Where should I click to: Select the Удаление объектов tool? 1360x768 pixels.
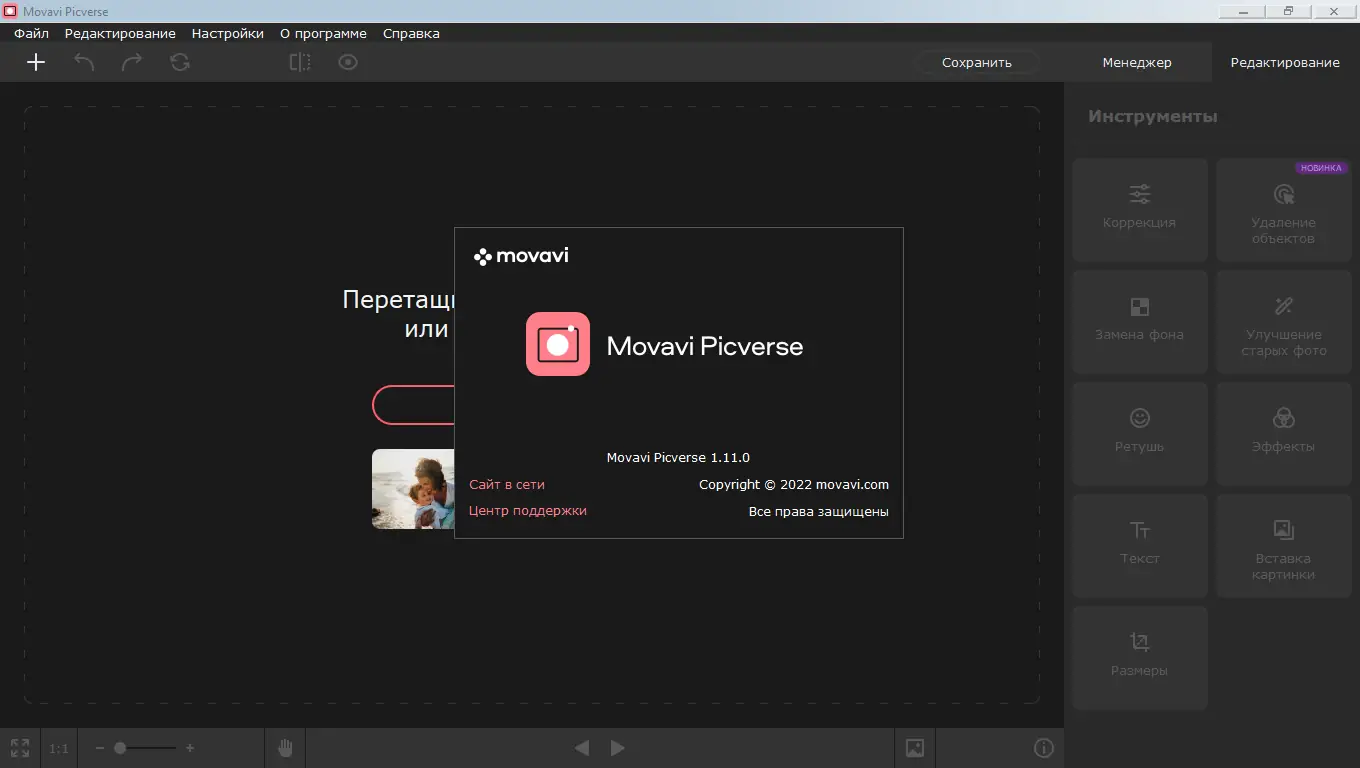point(1284,209)
